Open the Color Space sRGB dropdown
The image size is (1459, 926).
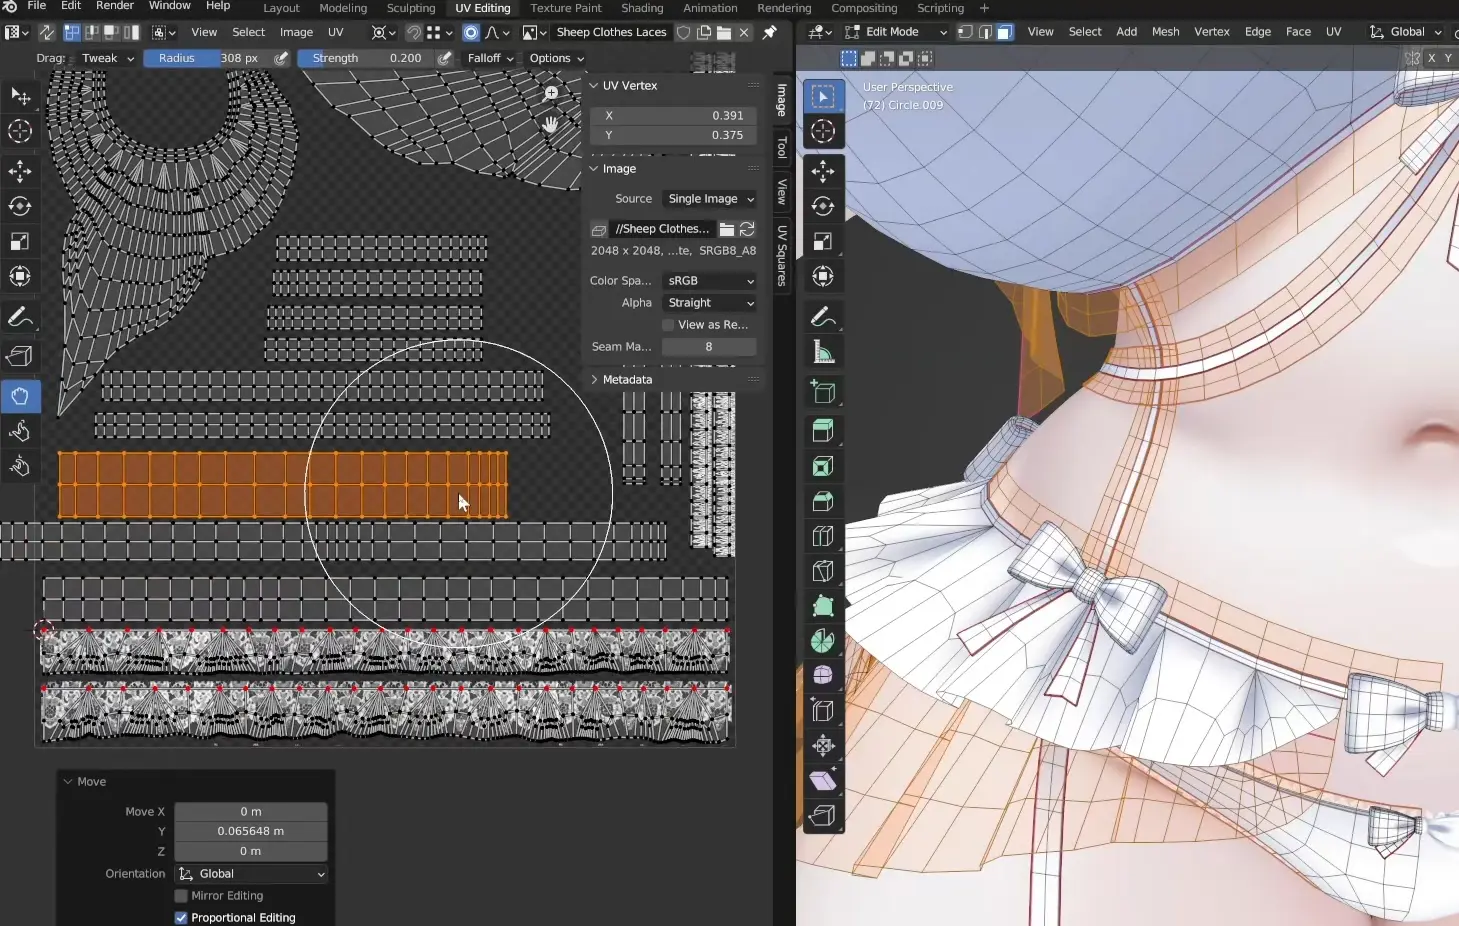tap(710, 281)
